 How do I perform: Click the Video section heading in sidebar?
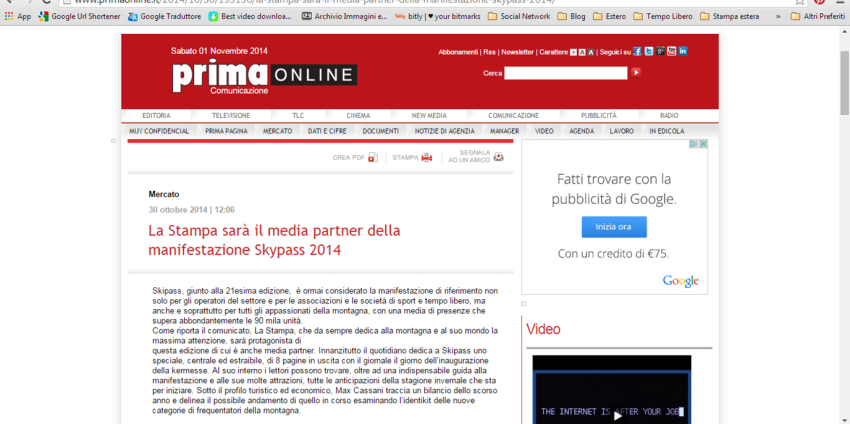click(543, 329)
